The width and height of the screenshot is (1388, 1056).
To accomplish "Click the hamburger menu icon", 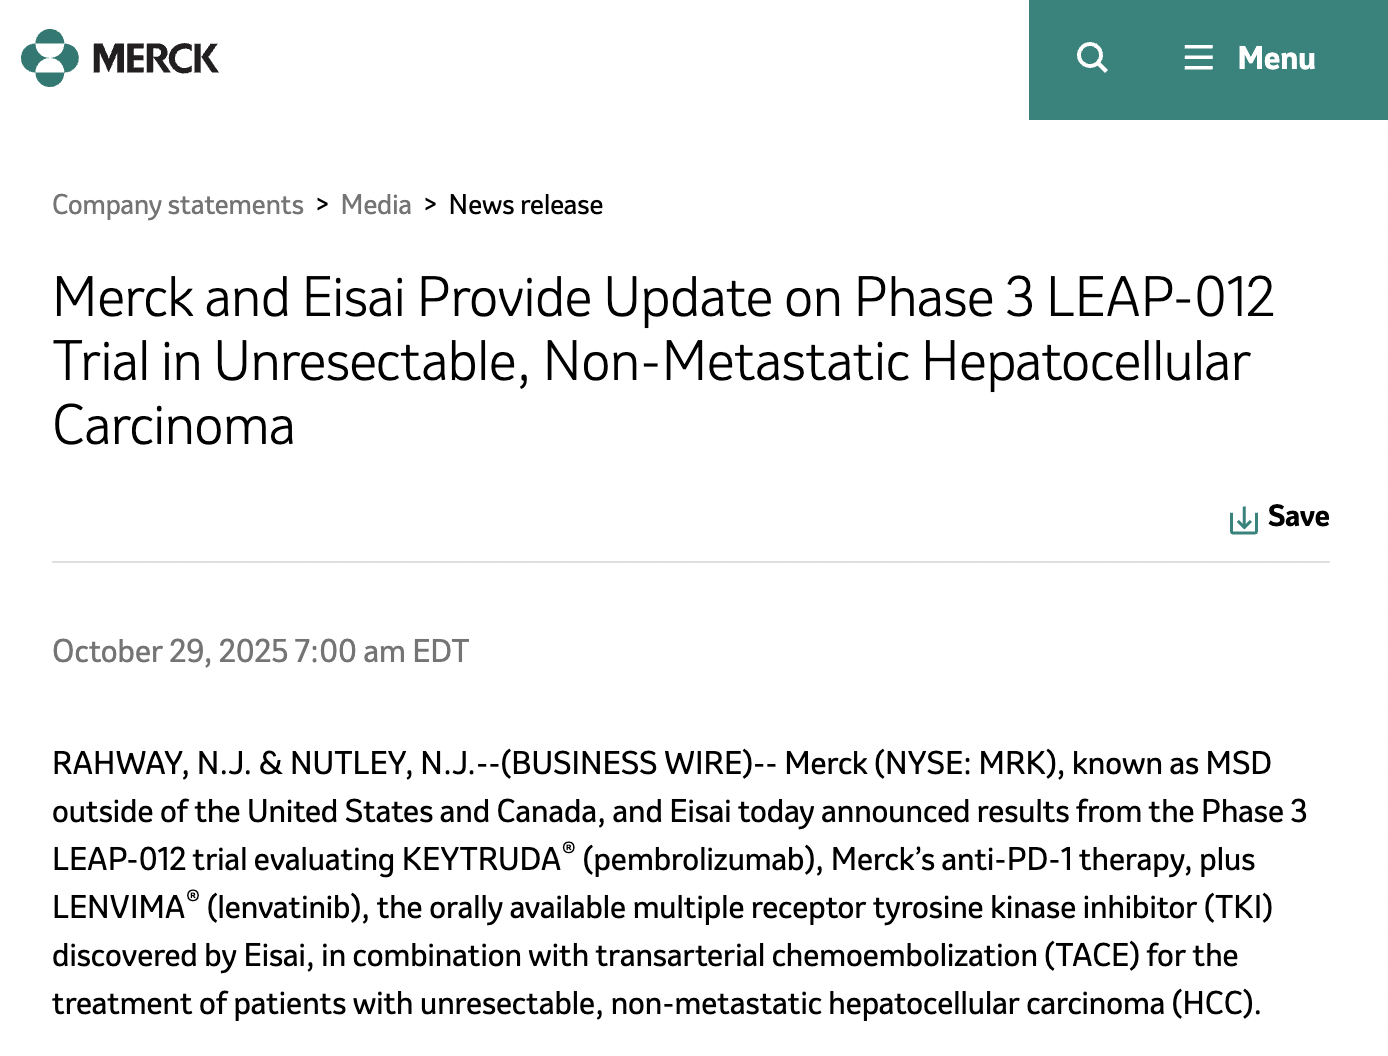I will 1198,58.
